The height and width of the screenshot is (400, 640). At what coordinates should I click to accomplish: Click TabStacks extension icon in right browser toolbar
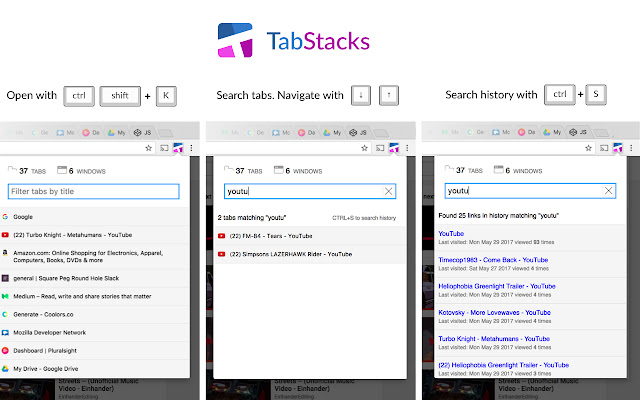coord(618,148)
